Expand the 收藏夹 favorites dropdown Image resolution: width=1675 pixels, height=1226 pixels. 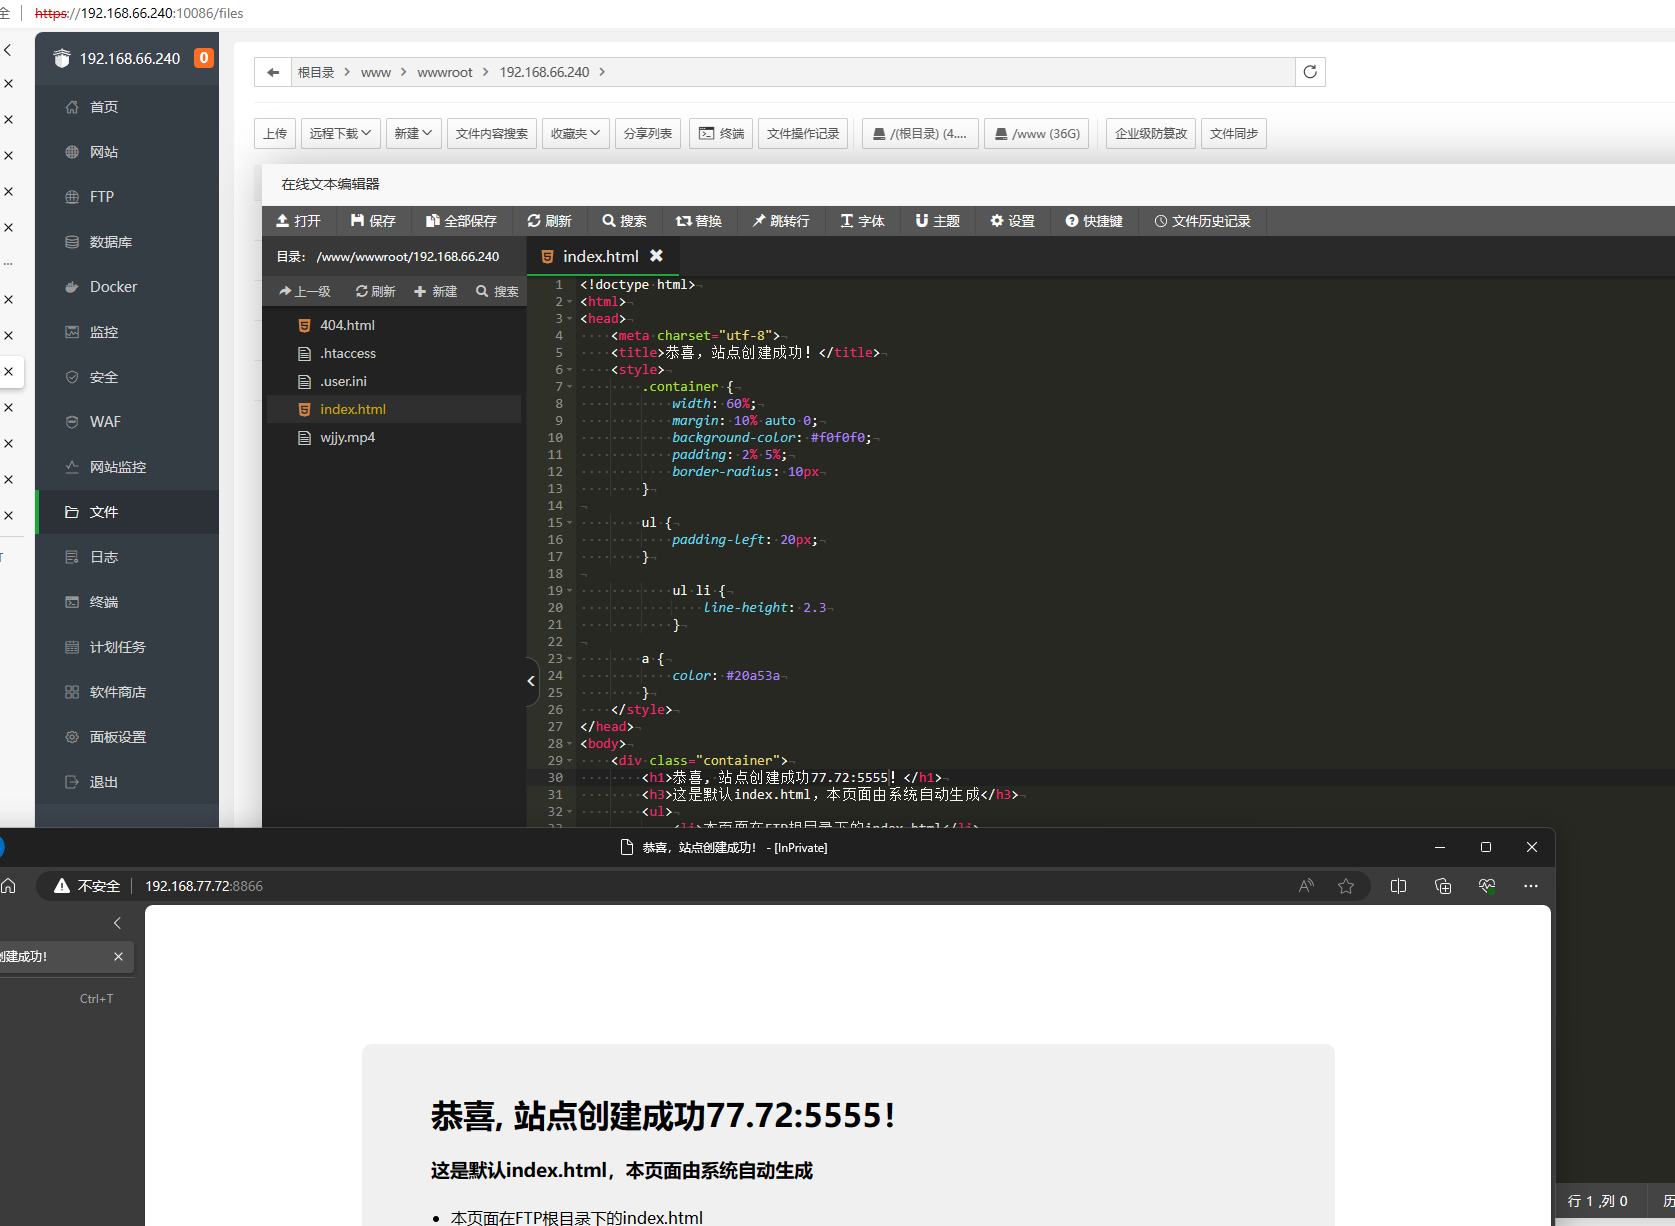pyautogui.click(x=575, y=133)
